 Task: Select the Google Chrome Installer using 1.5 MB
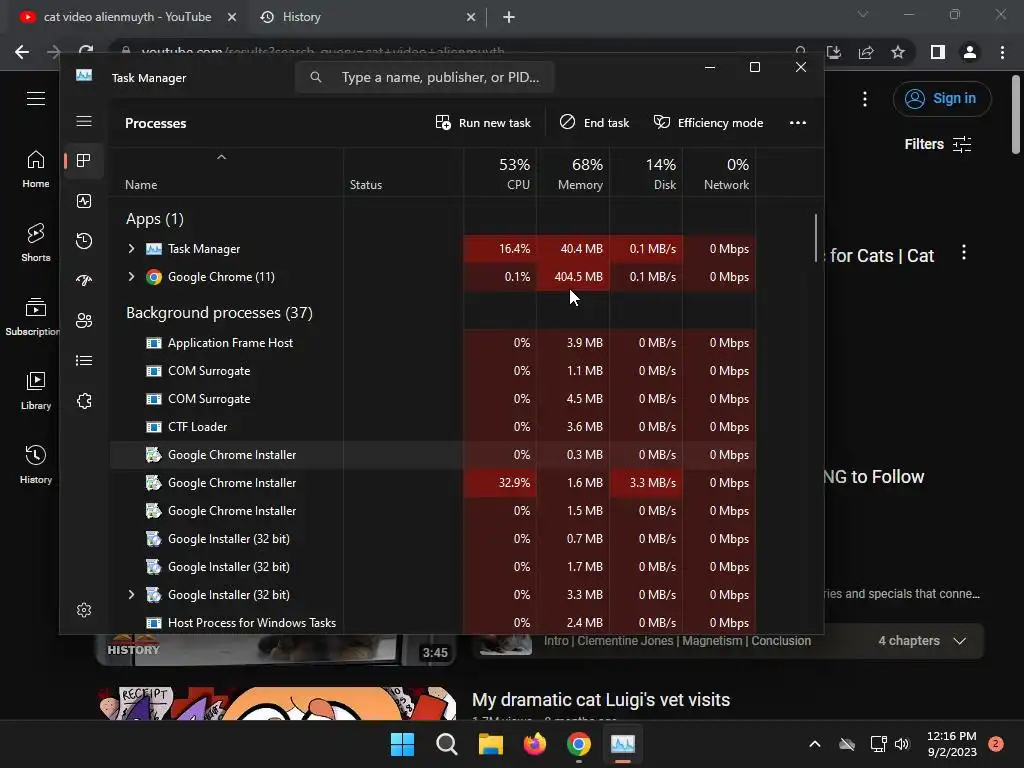(432, 511)
